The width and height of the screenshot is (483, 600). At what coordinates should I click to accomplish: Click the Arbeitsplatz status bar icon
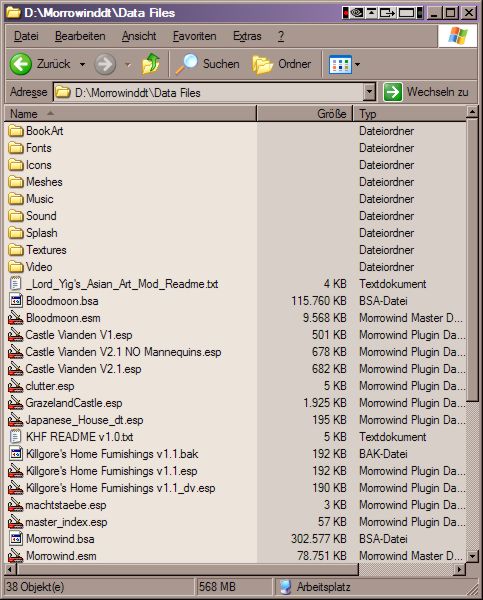(285, 587)
